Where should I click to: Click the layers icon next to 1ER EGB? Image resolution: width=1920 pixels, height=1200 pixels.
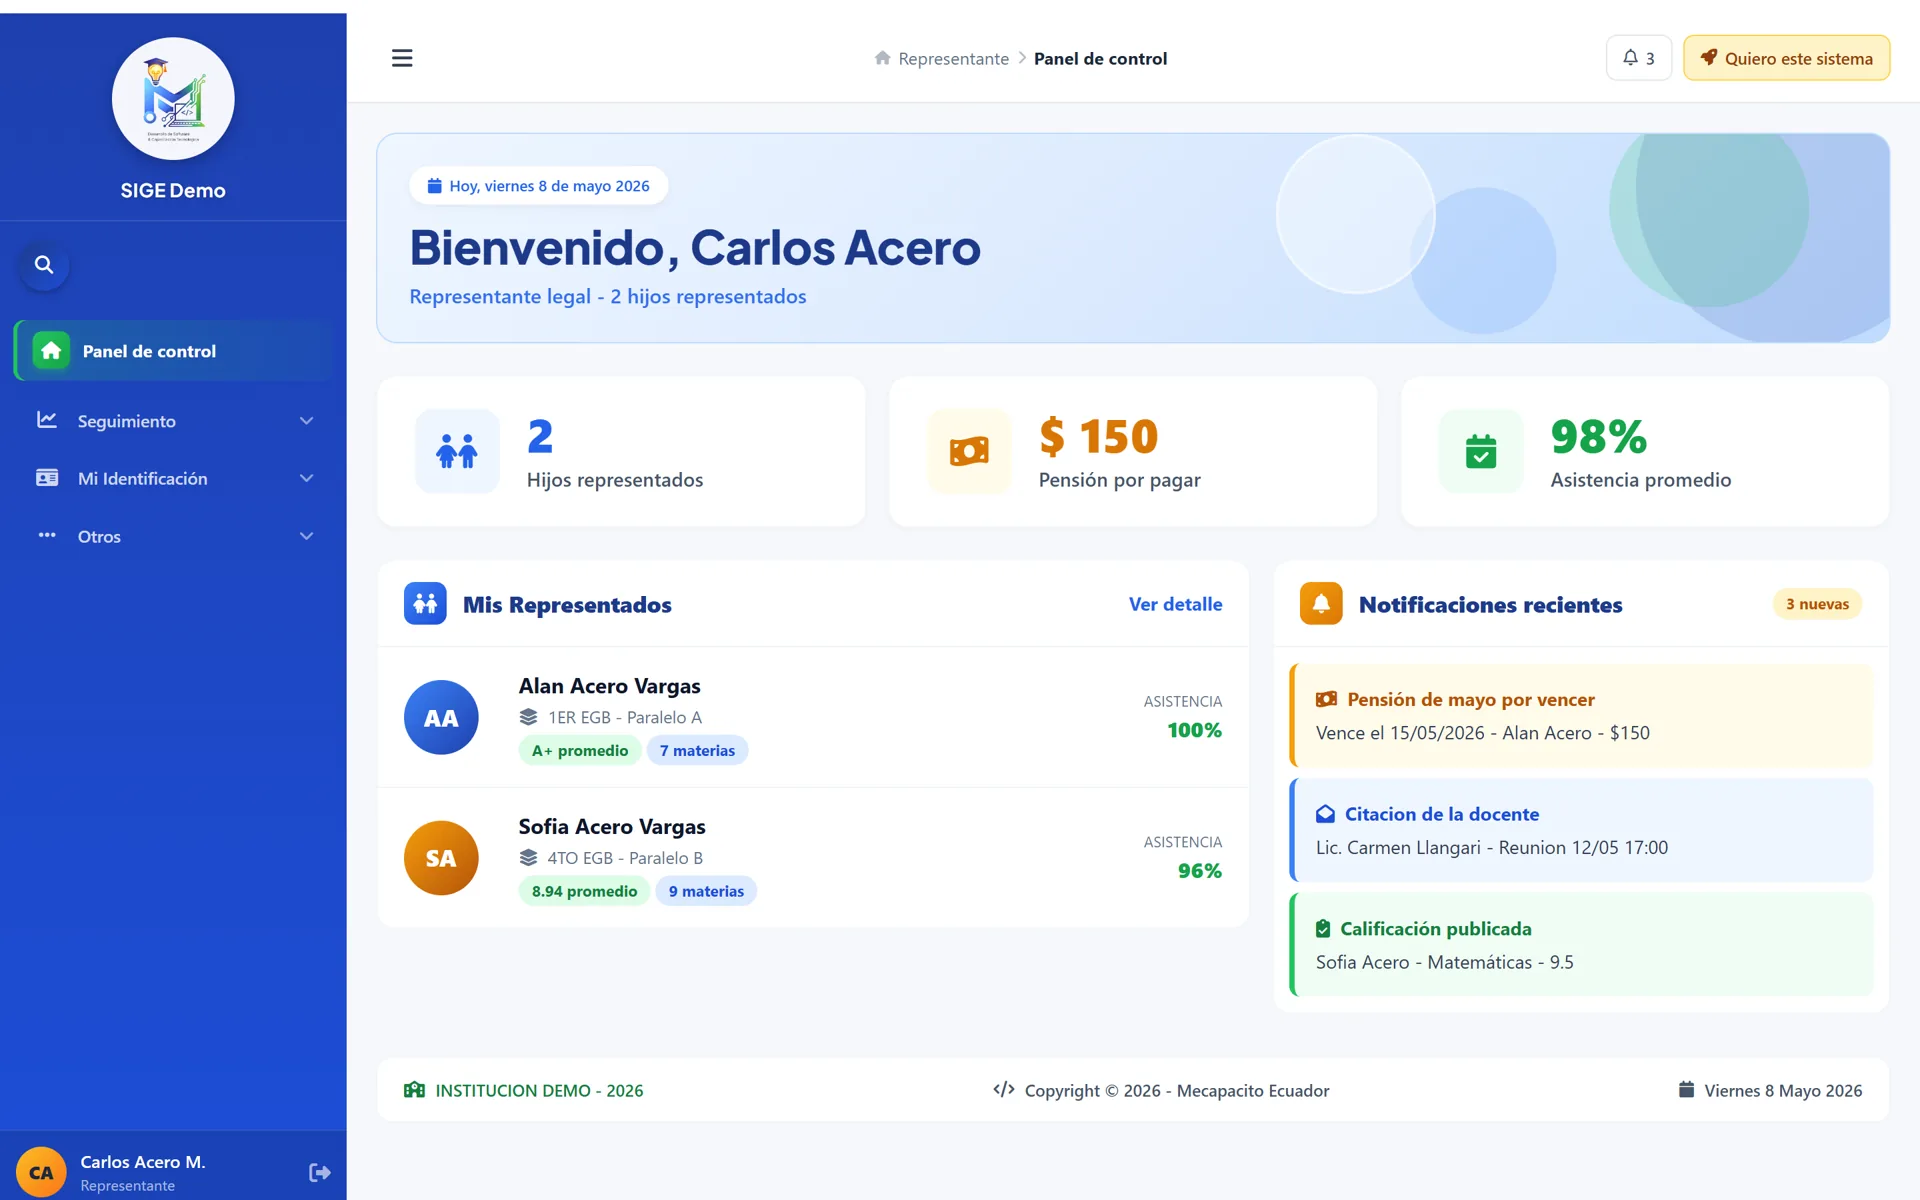click(x=529, y=717)
